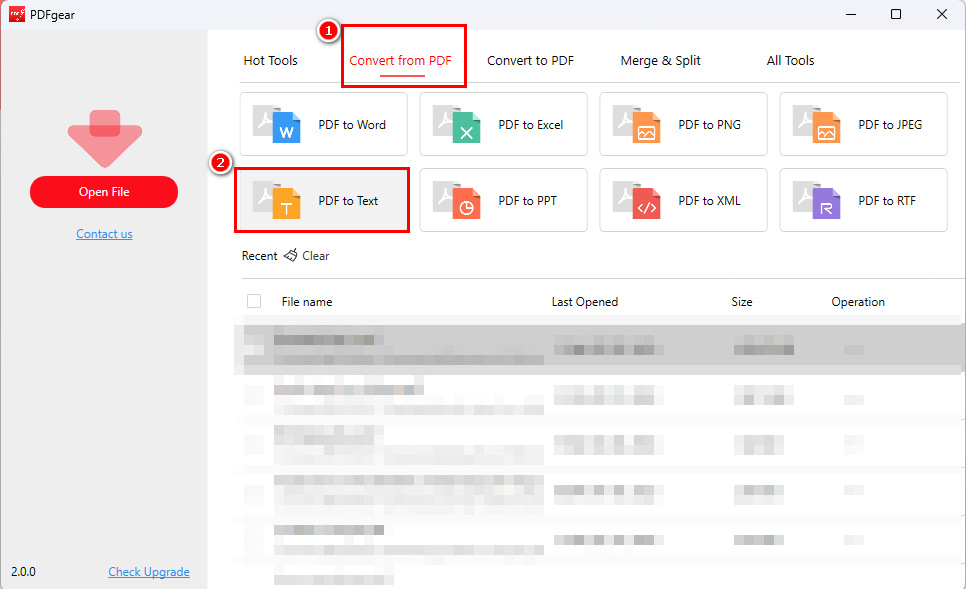Click the PDFgear logo in title bar
Screen dimensions: 966x589
(x=17, y=14)
